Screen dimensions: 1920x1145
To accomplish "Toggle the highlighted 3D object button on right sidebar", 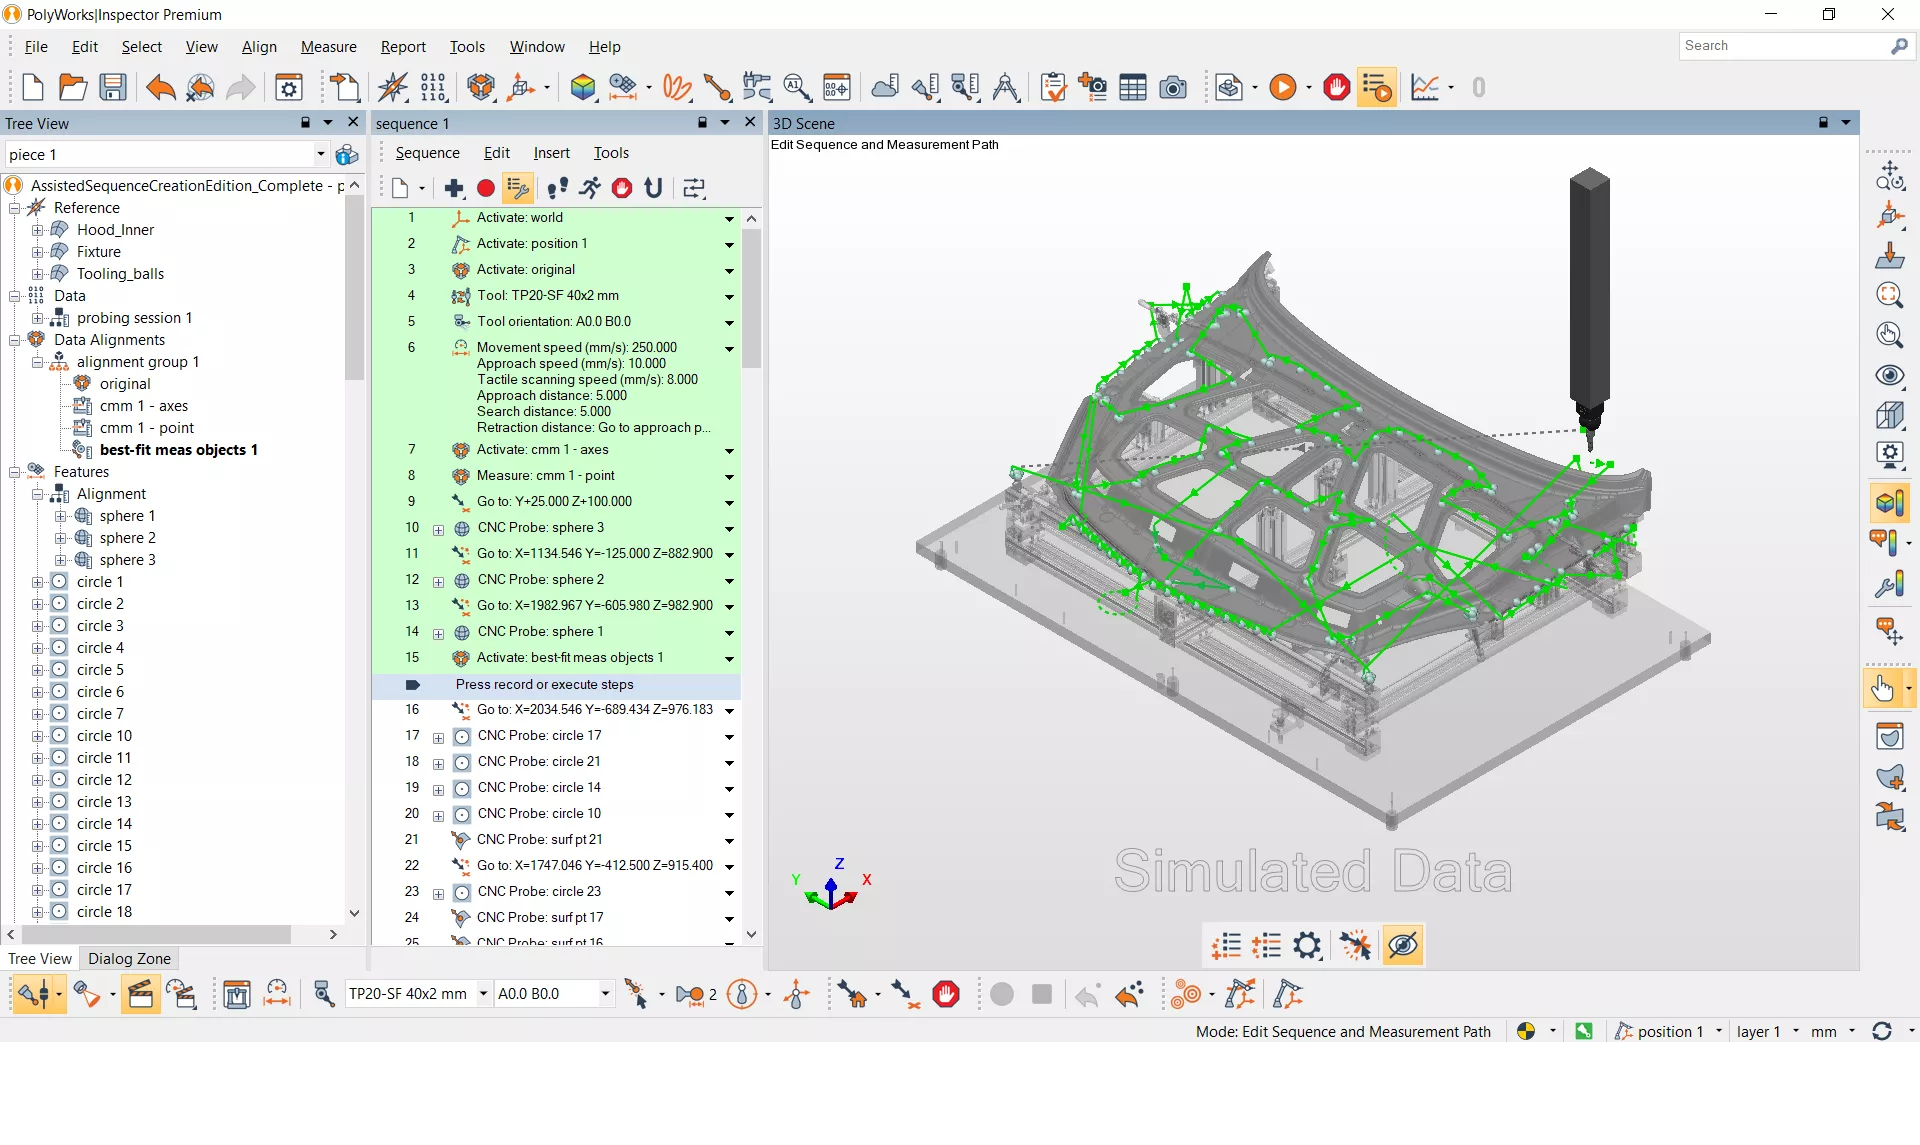I will (x=1889, y=502).
